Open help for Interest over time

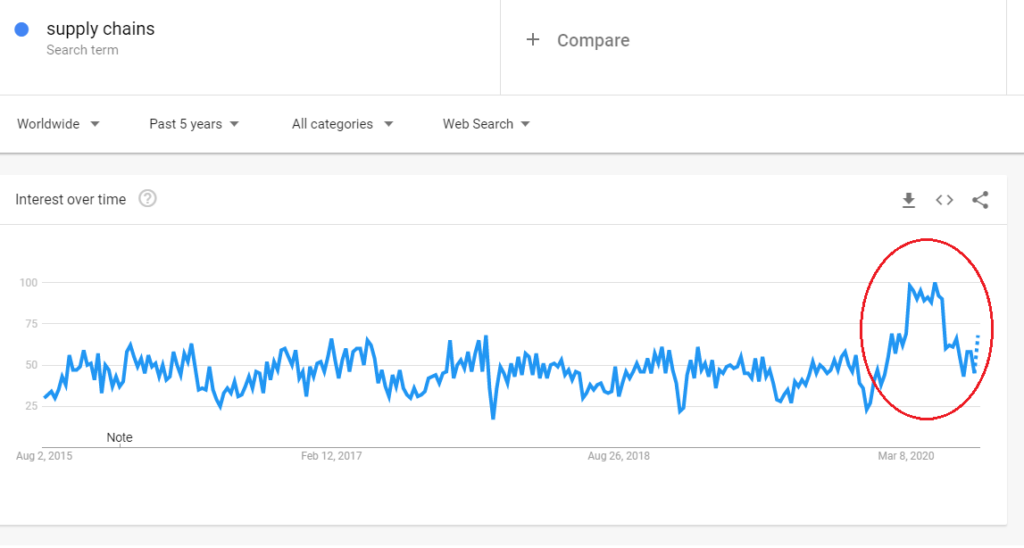[x=148, y=199]
